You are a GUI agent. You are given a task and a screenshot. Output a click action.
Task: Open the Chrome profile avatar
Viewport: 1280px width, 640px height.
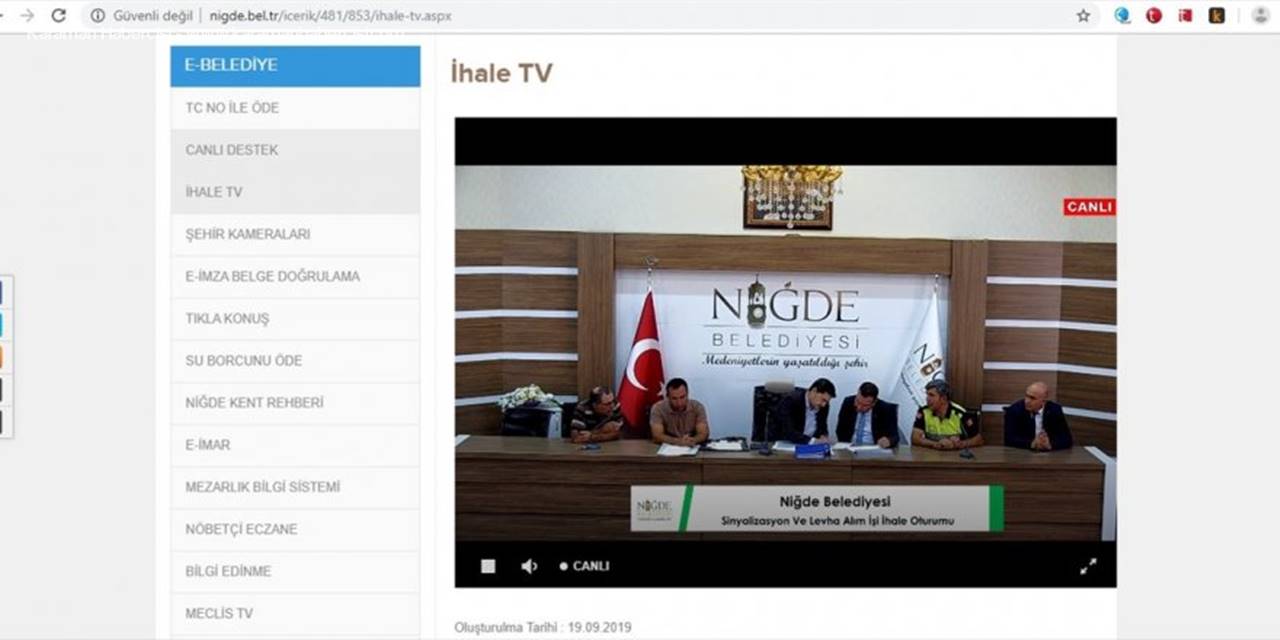pos(1260,16)
